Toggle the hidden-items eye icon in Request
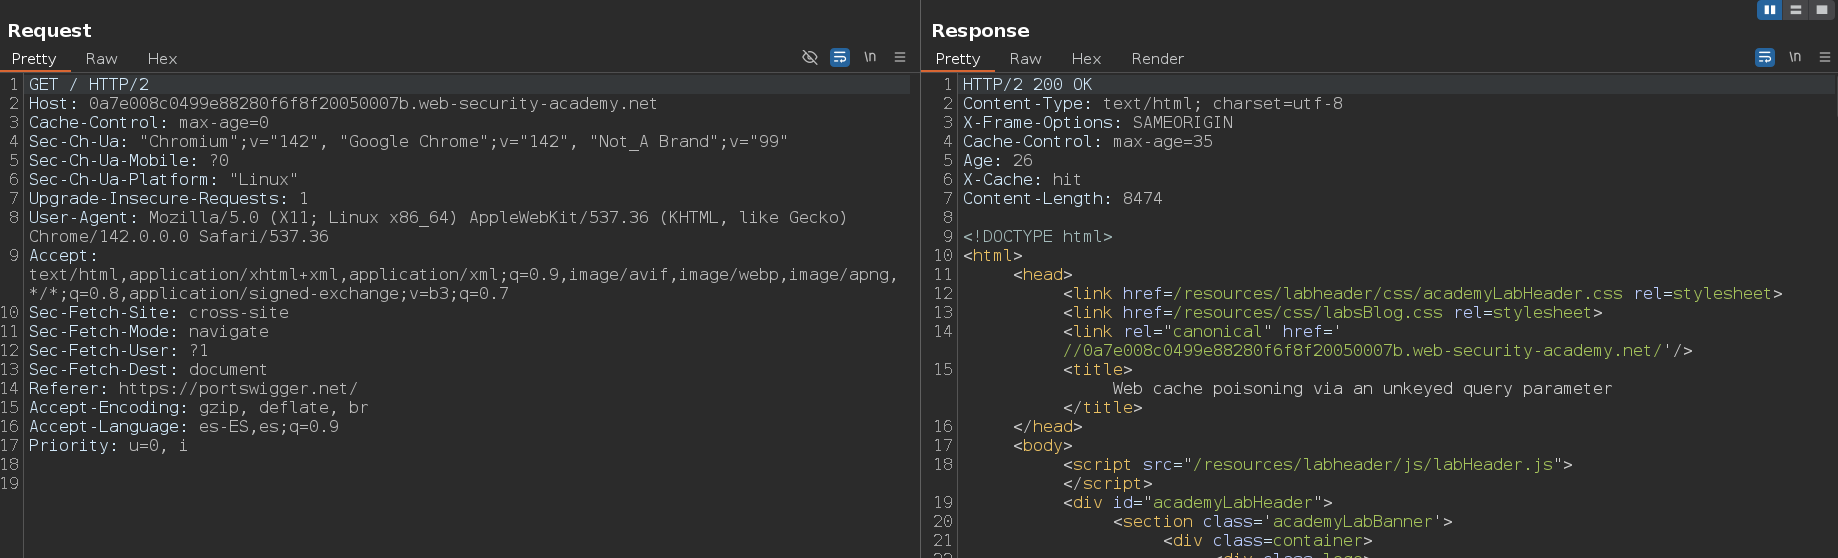This screenshot has height=558, width=1838. 810,57
